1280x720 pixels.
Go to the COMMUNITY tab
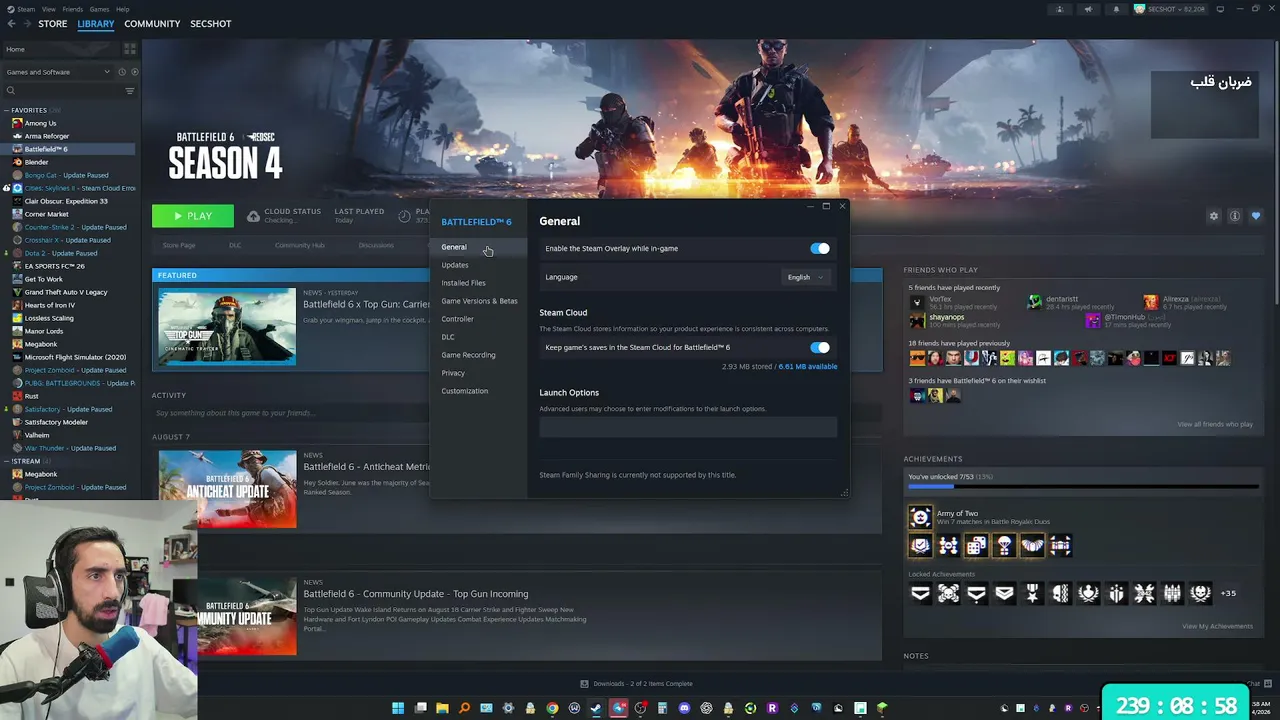(x=152, y=24)
